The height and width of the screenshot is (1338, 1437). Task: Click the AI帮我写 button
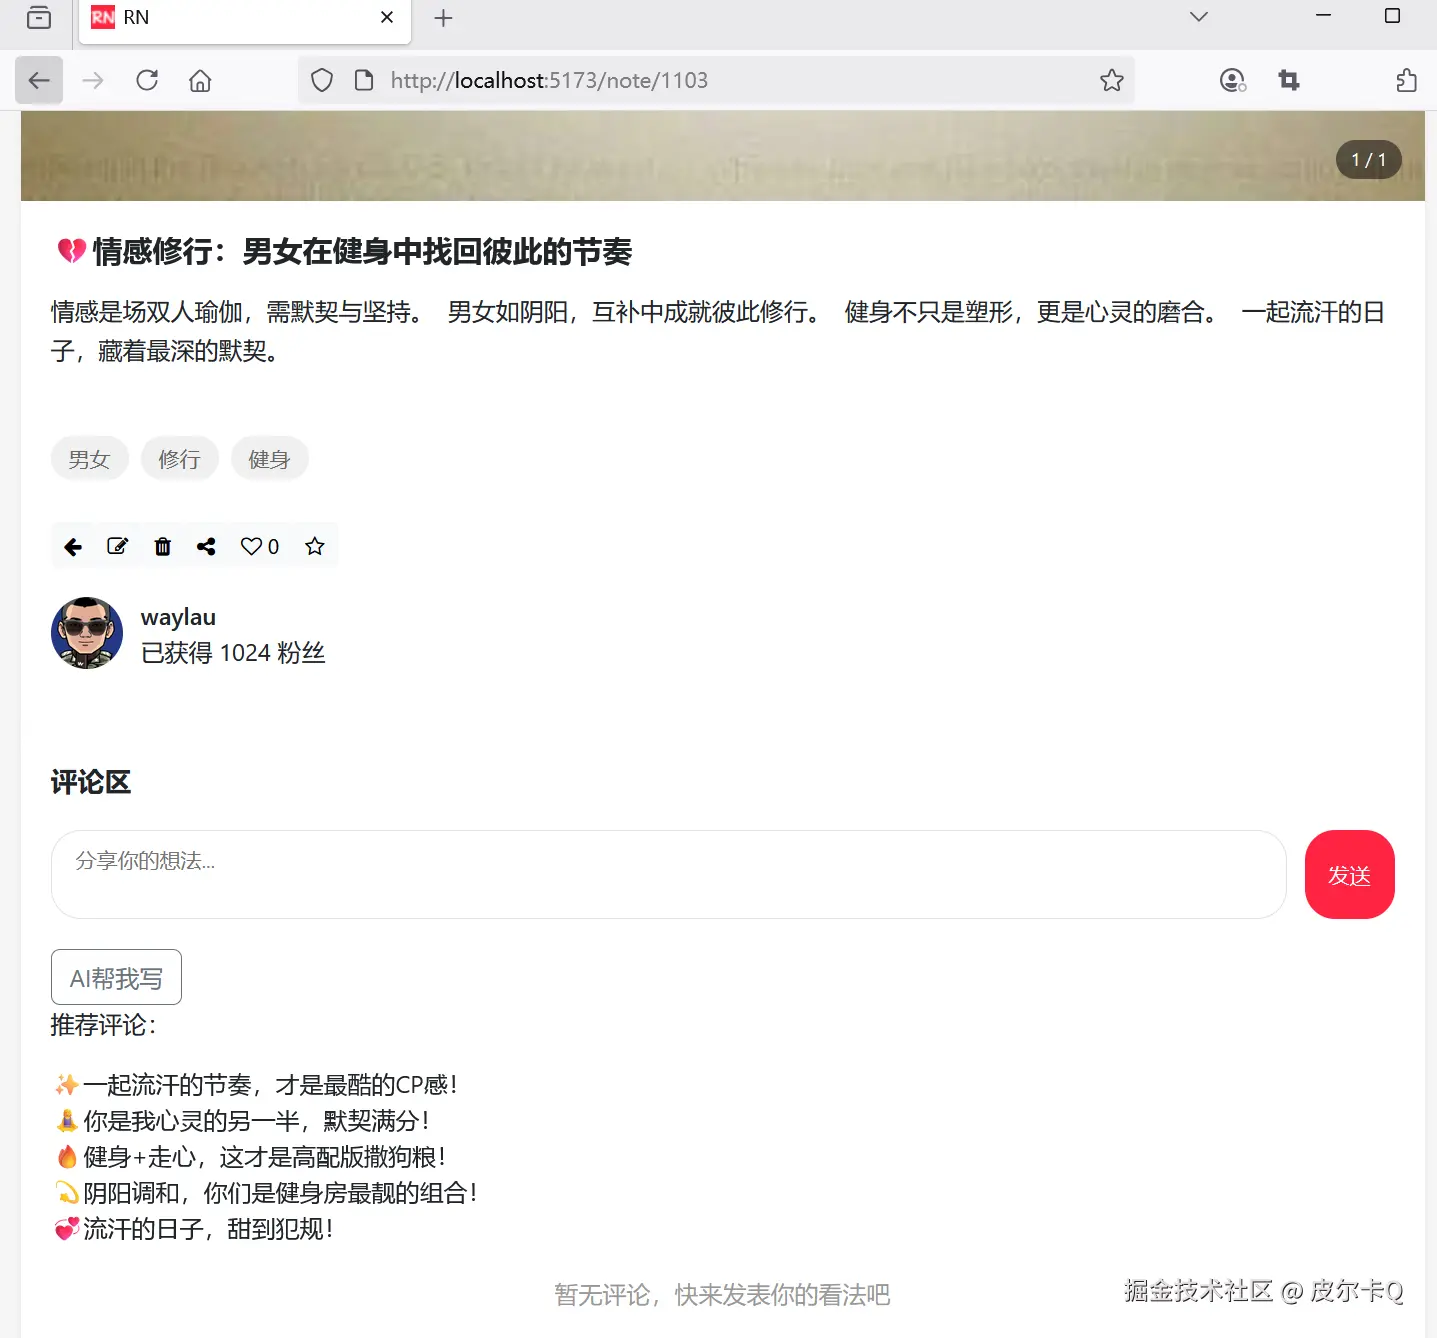pyautogui.click(x=116, y=977)
